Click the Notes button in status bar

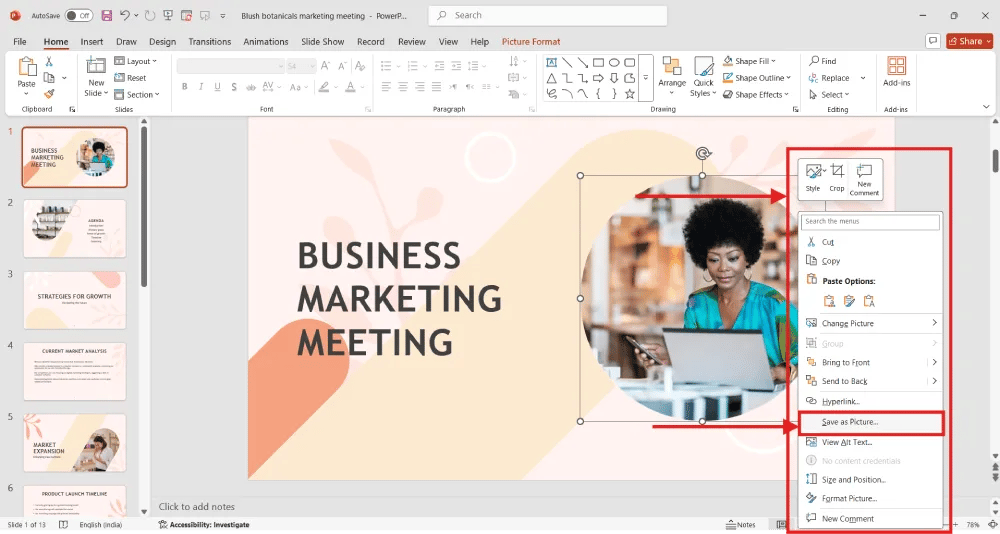click(740, 524)
